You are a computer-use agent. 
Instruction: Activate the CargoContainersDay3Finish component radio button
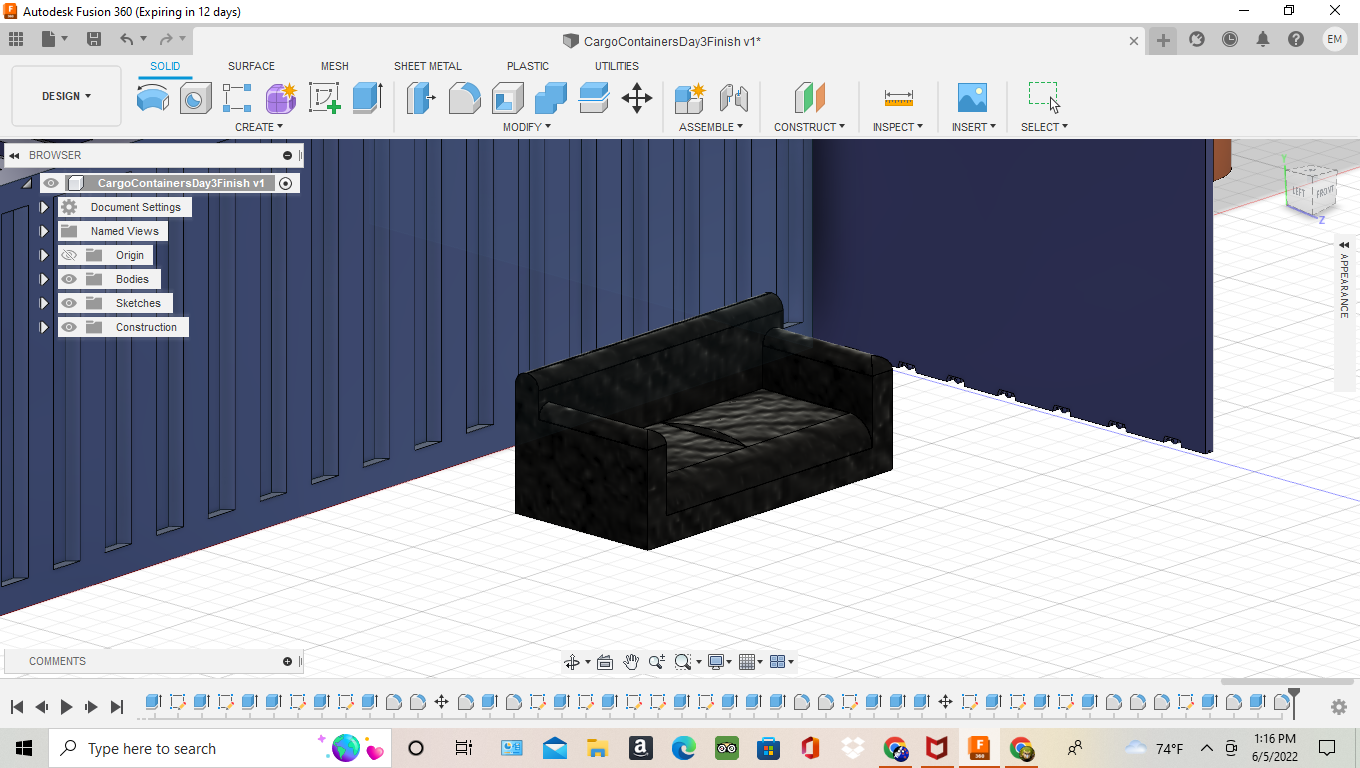click(x=286, y=183)
